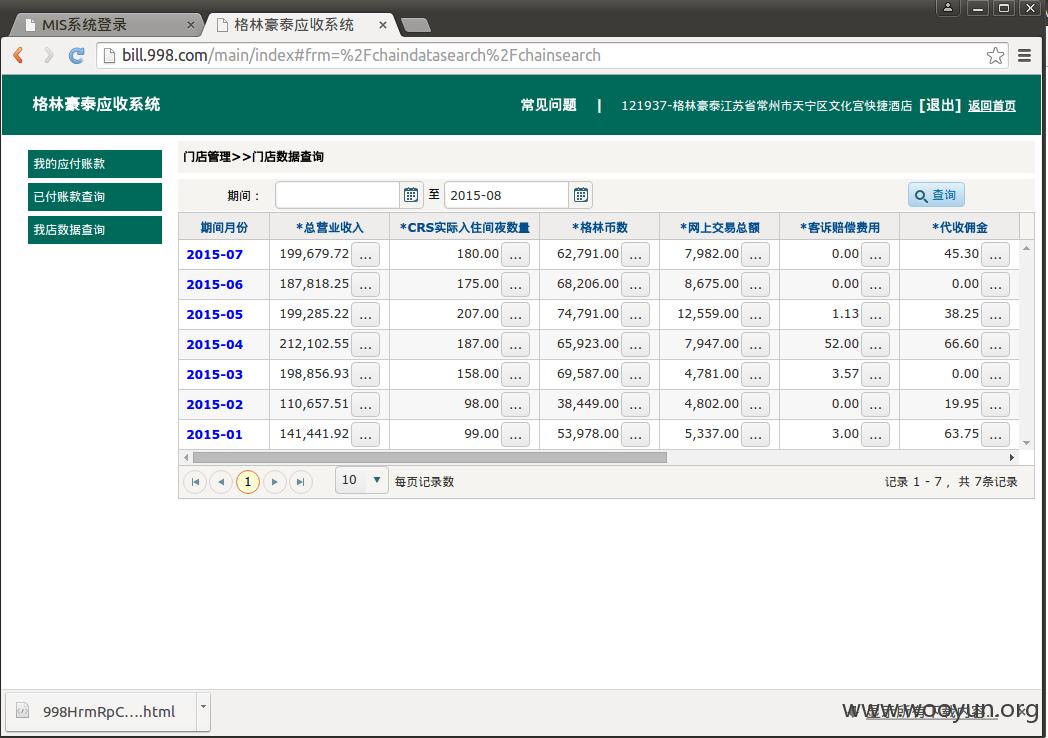1048x738 pixels.
Task: Open records-per-page dropdown showing 10
Action: pyautogui.click(x=362, y=480)
